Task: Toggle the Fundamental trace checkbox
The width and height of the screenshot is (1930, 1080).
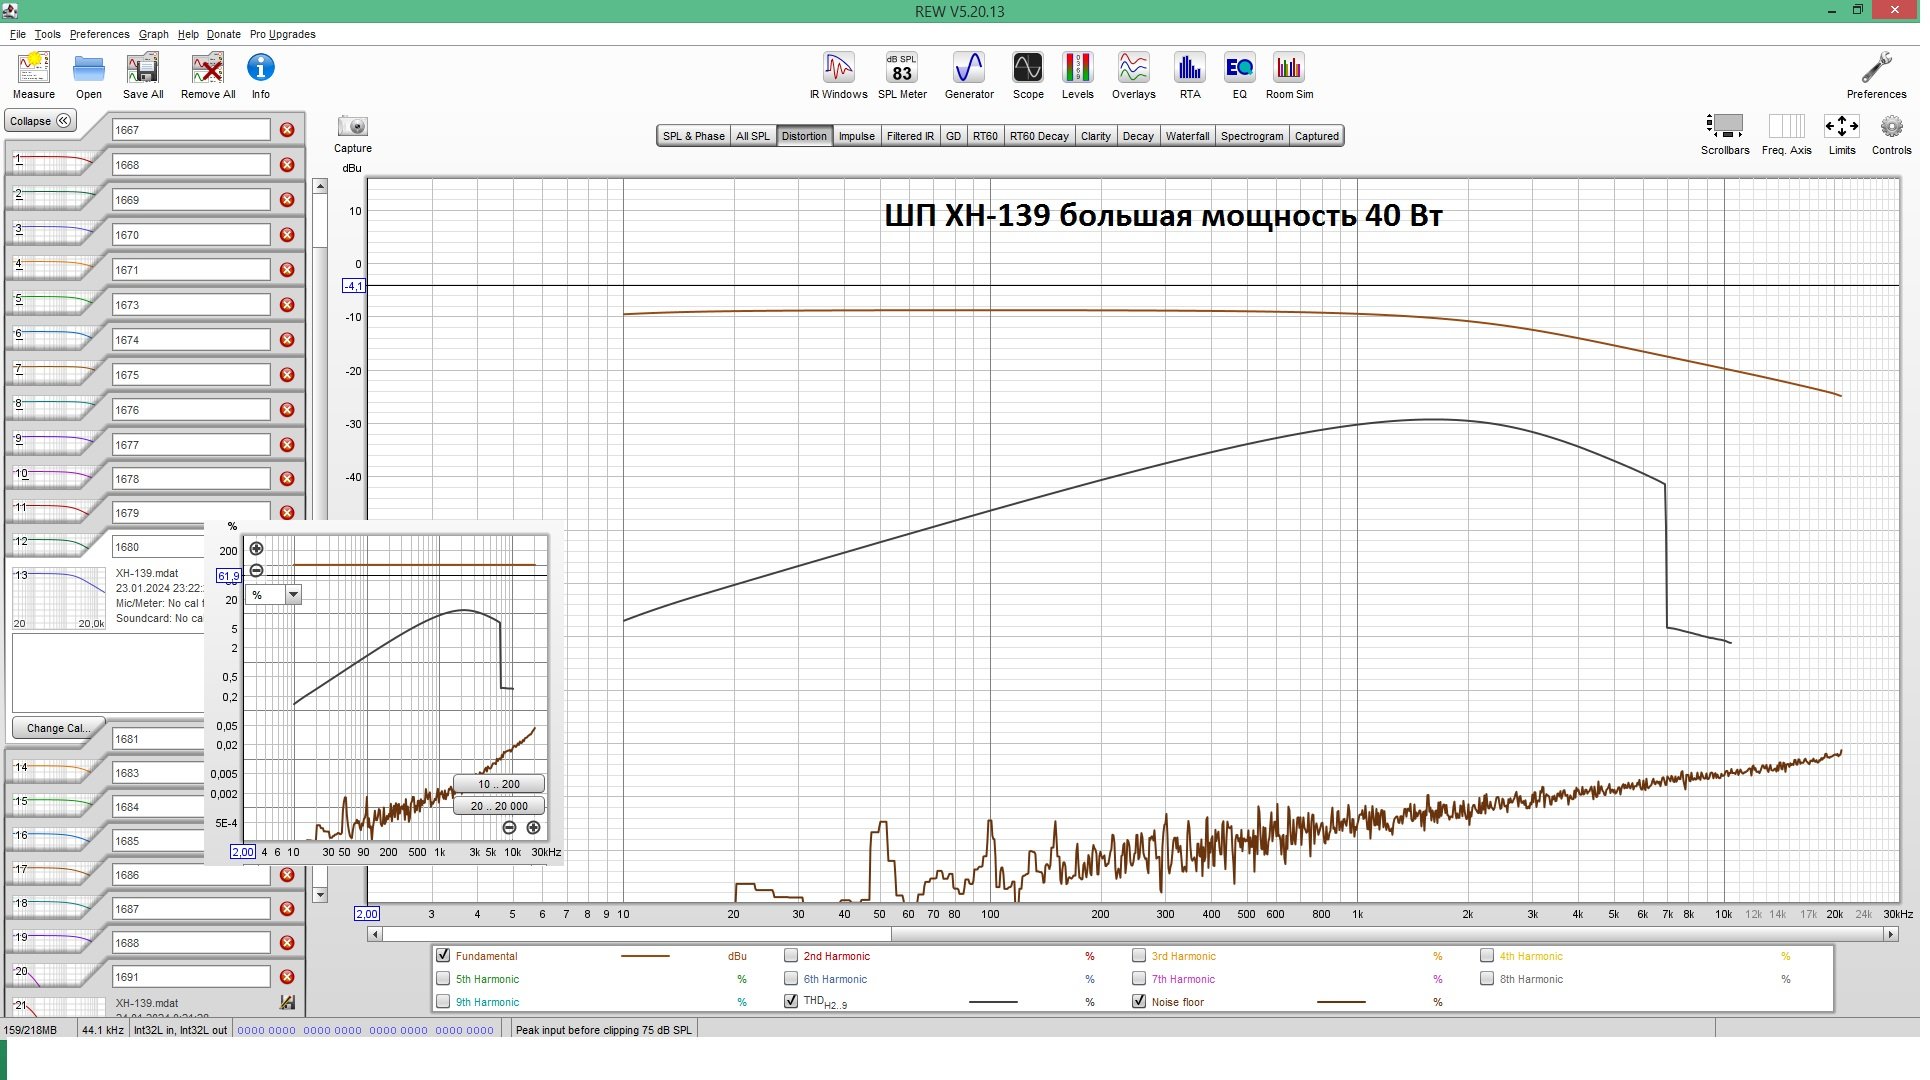Action: [443, 956]
